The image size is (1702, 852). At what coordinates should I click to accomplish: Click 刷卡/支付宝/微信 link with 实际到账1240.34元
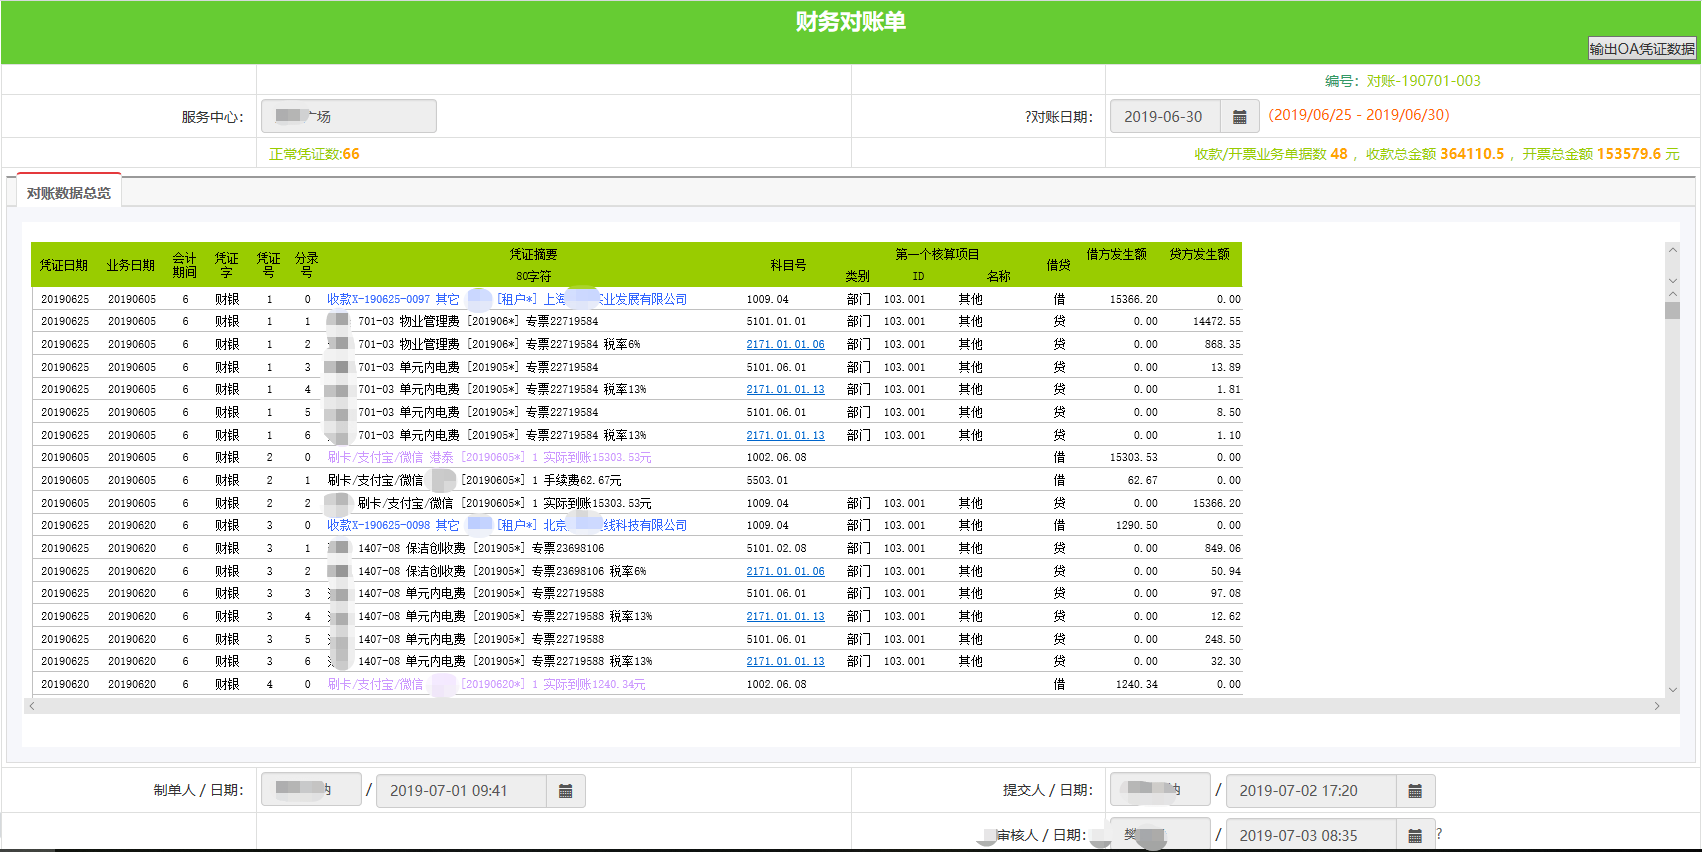tap(375, 684)
